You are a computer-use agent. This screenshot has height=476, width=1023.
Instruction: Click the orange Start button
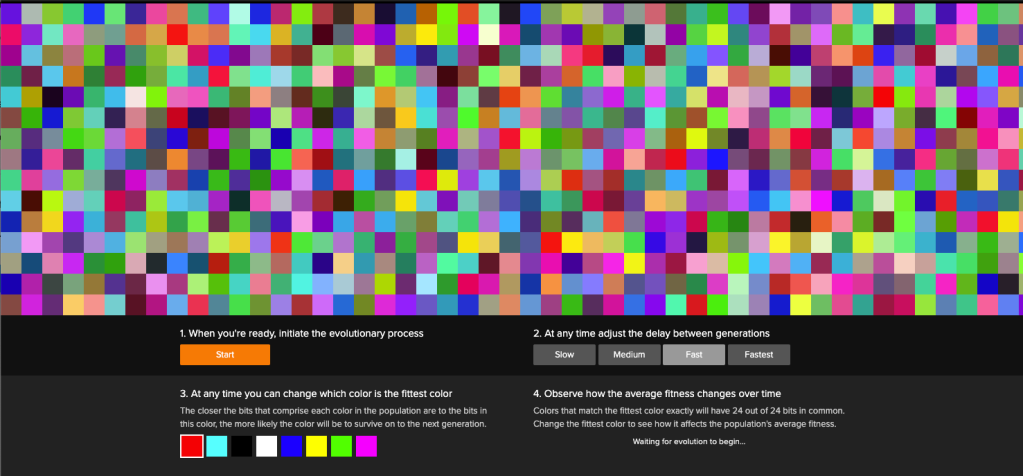(225, 355)
